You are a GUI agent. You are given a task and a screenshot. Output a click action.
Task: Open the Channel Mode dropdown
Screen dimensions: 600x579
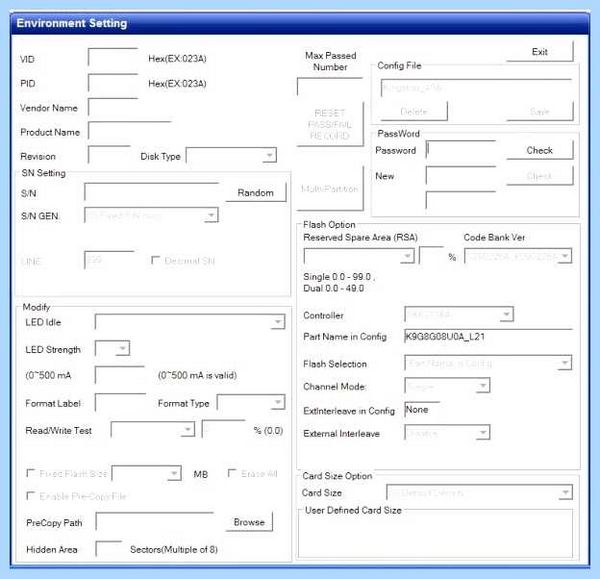447,386
